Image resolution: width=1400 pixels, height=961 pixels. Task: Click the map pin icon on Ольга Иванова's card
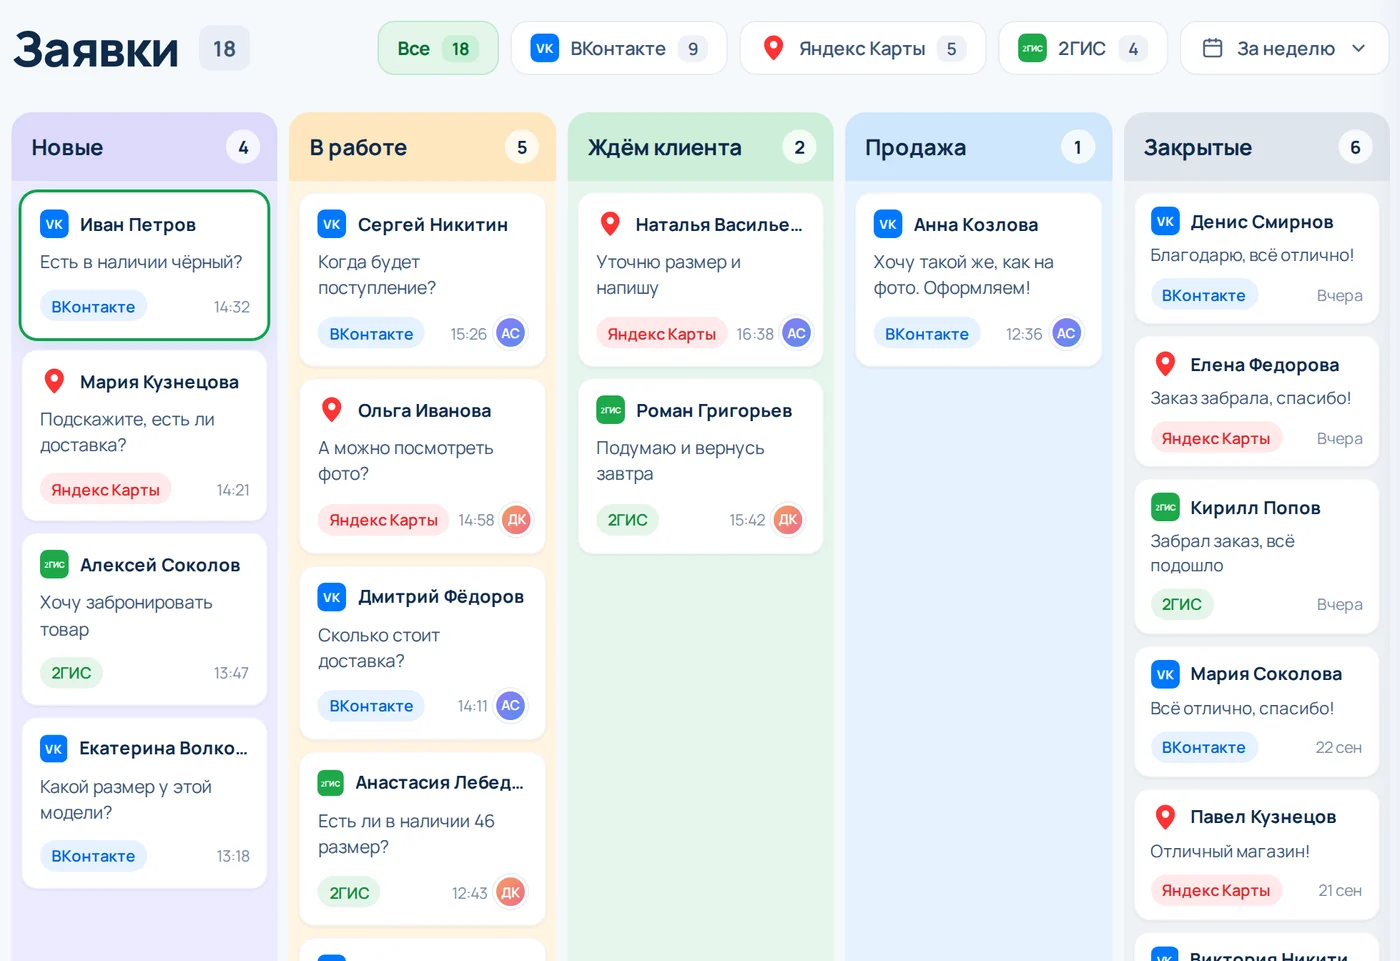click(332, 410)
